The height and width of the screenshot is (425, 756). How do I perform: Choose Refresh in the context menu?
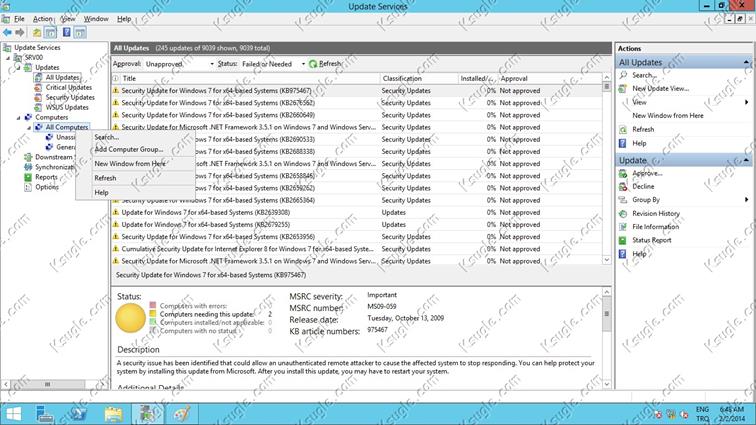pos(135,178)
